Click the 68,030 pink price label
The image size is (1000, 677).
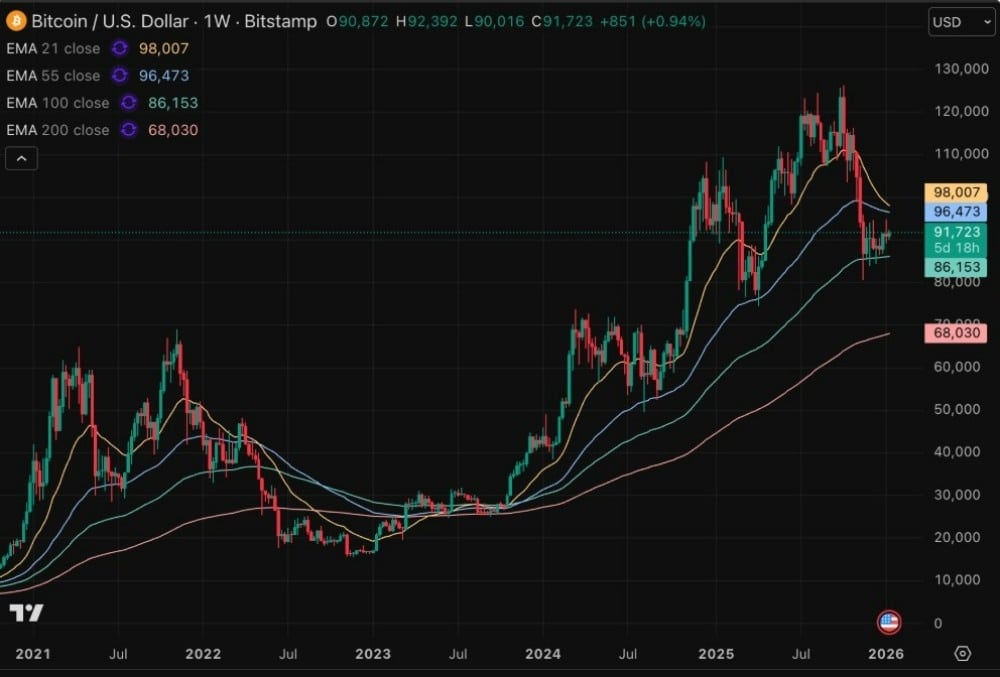[x=956, y=333]
